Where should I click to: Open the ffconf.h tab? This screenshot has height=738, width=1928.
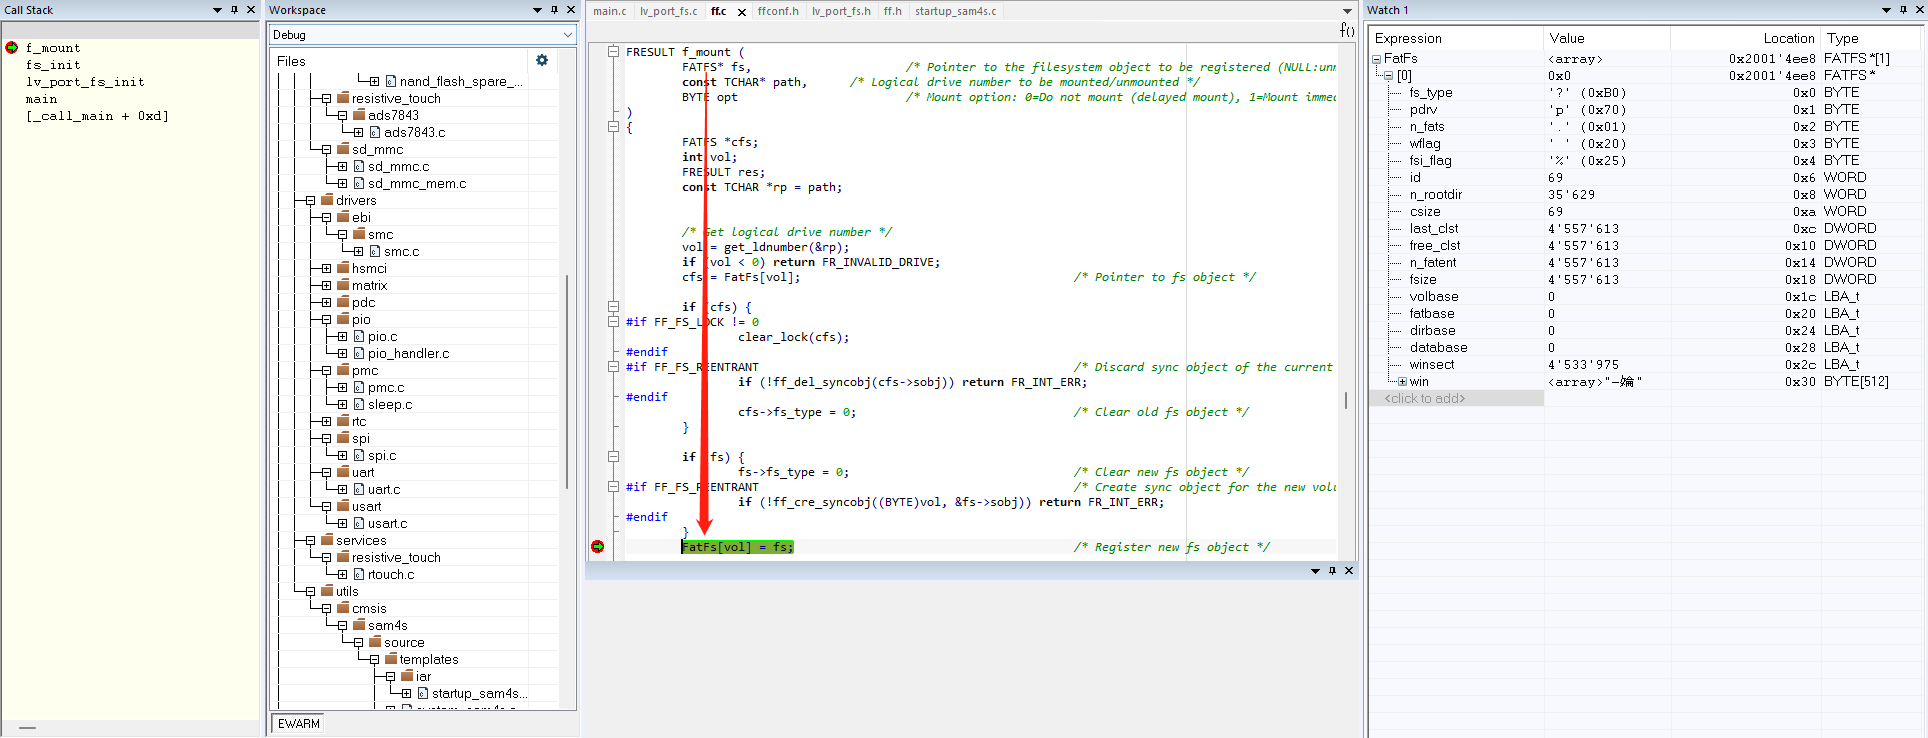(778, 11)
